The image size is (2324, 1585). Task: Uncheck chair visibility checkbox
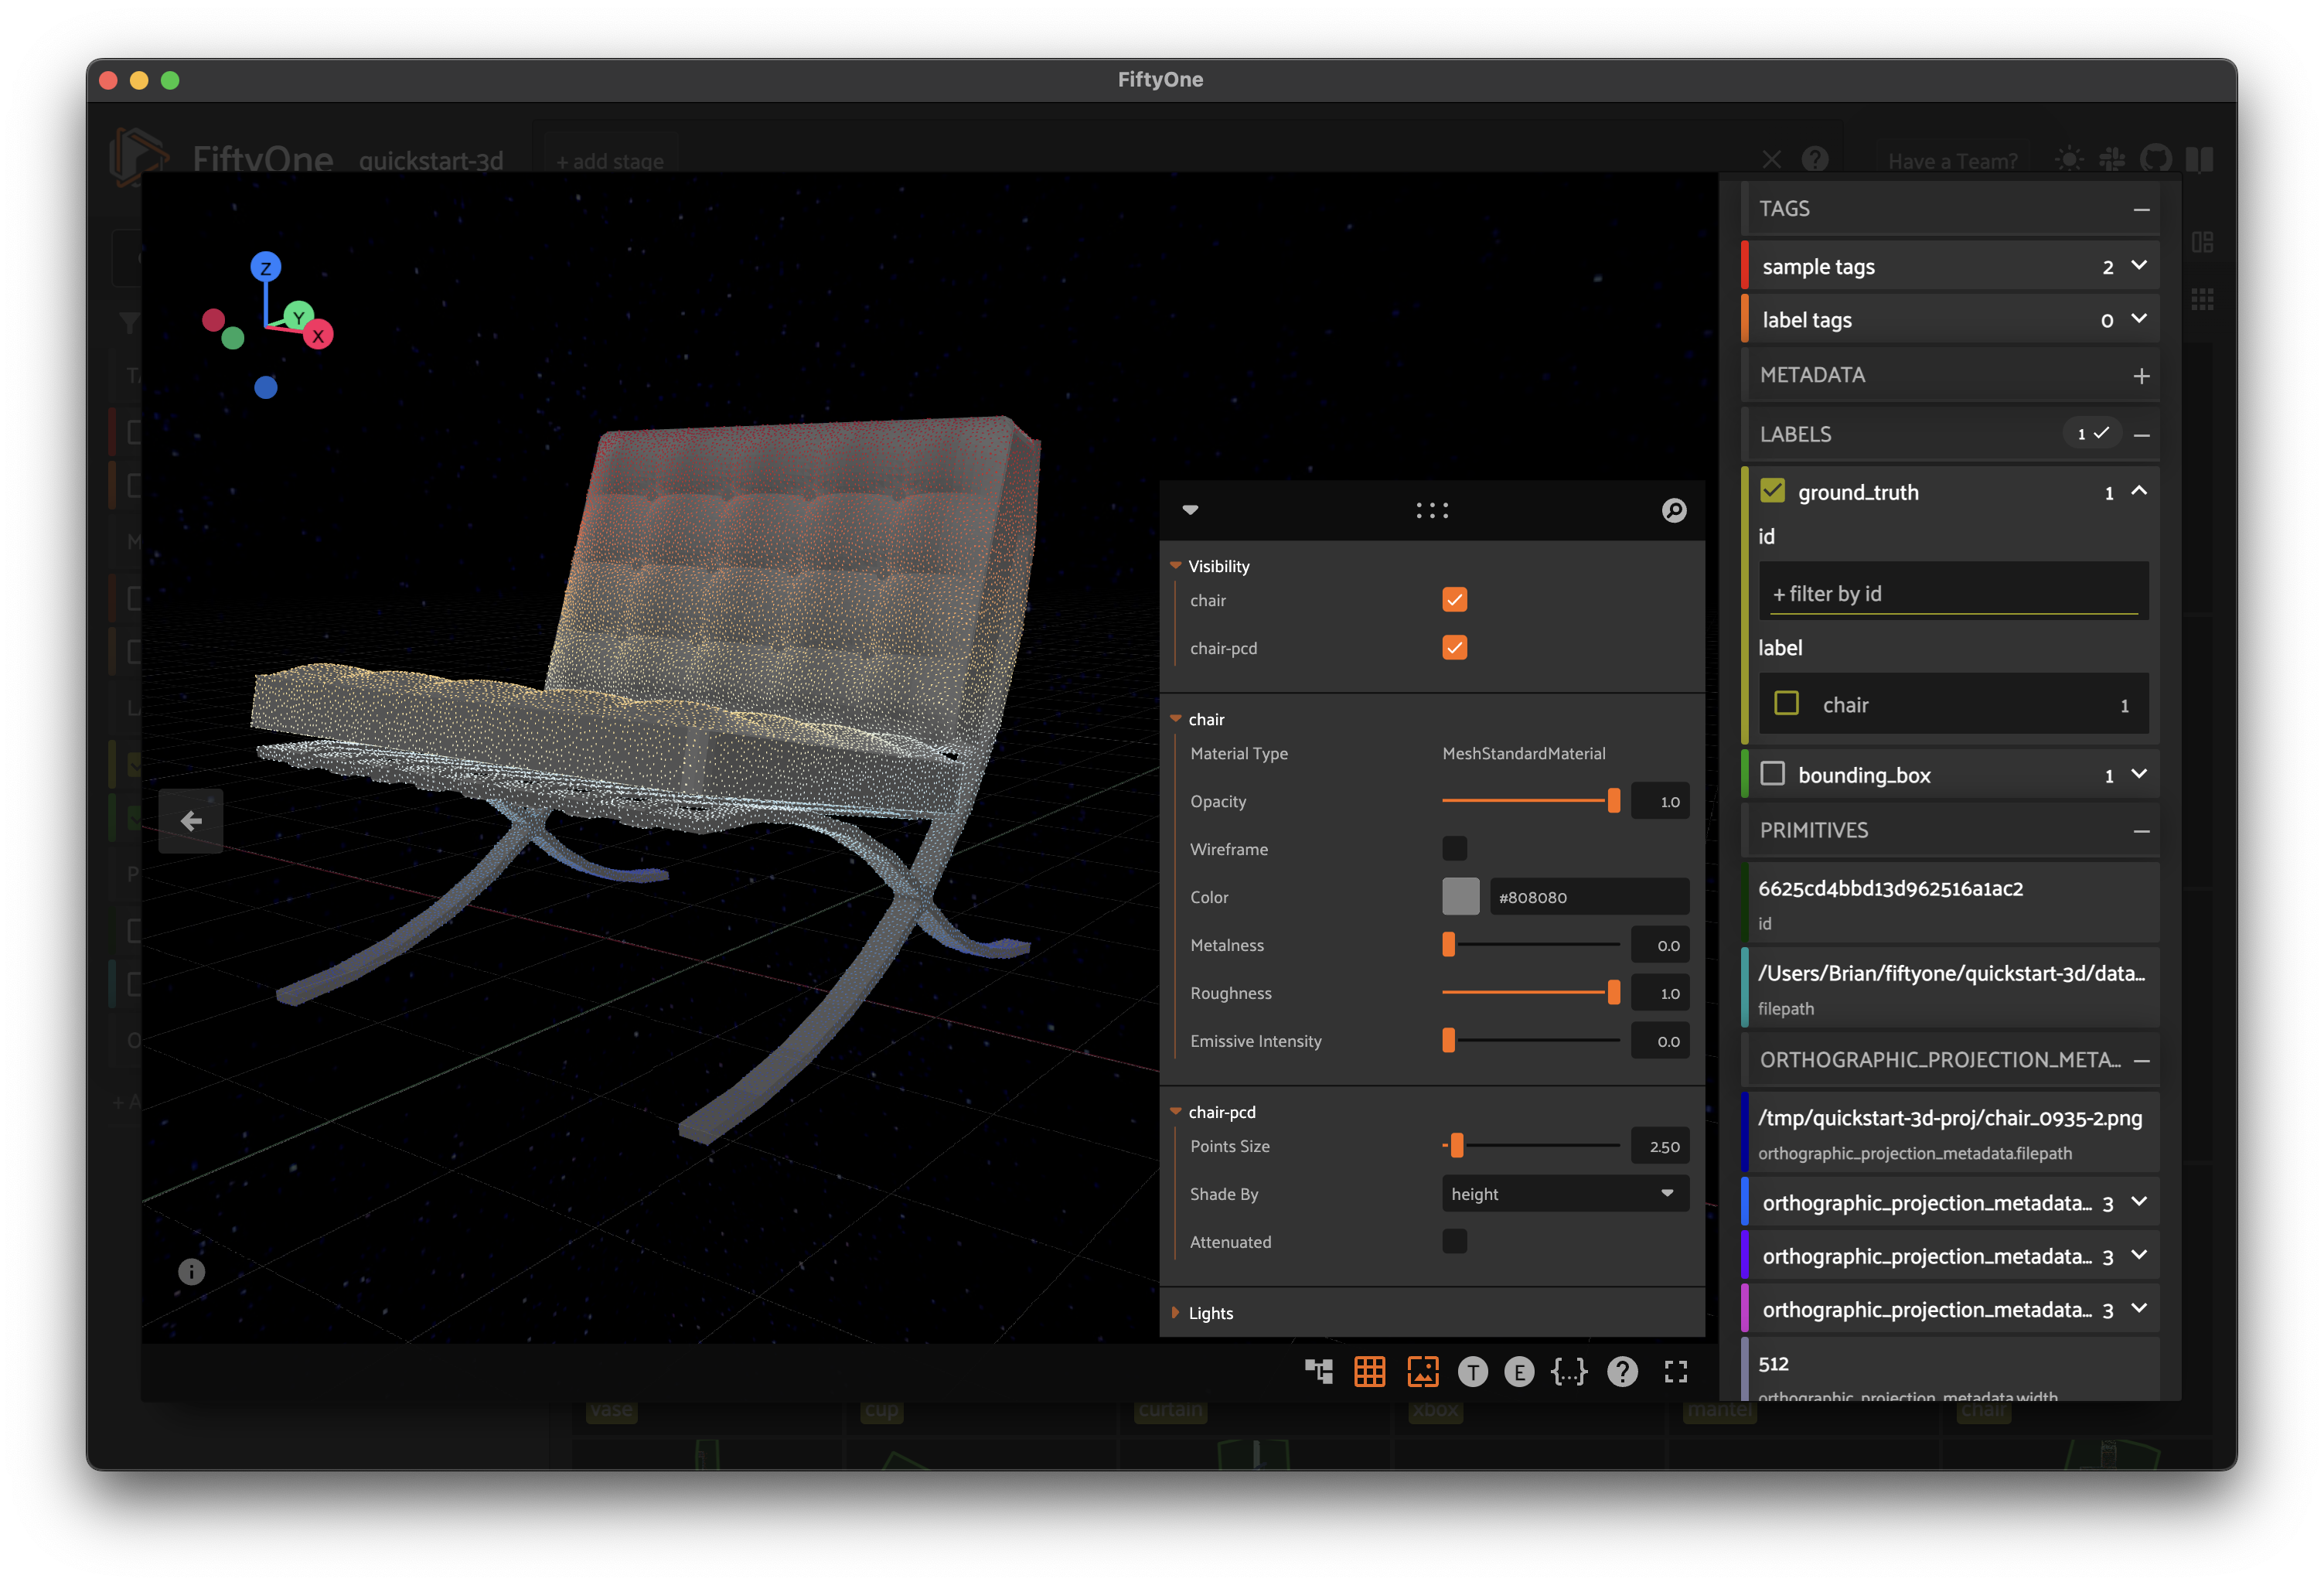[1454, 600]
